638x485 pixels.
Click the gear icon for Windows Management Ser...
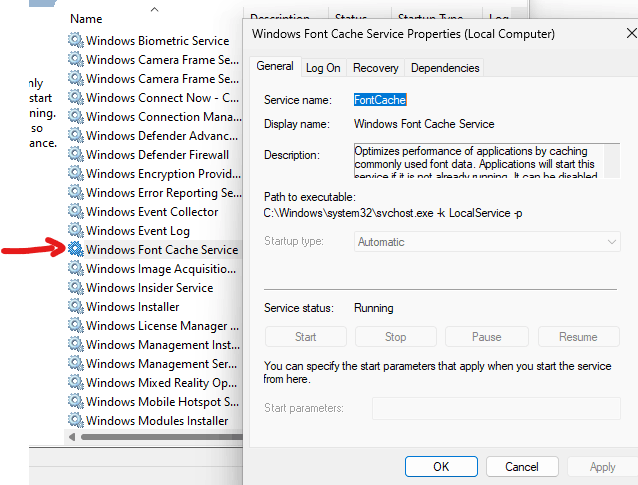[x=76, y=363]
